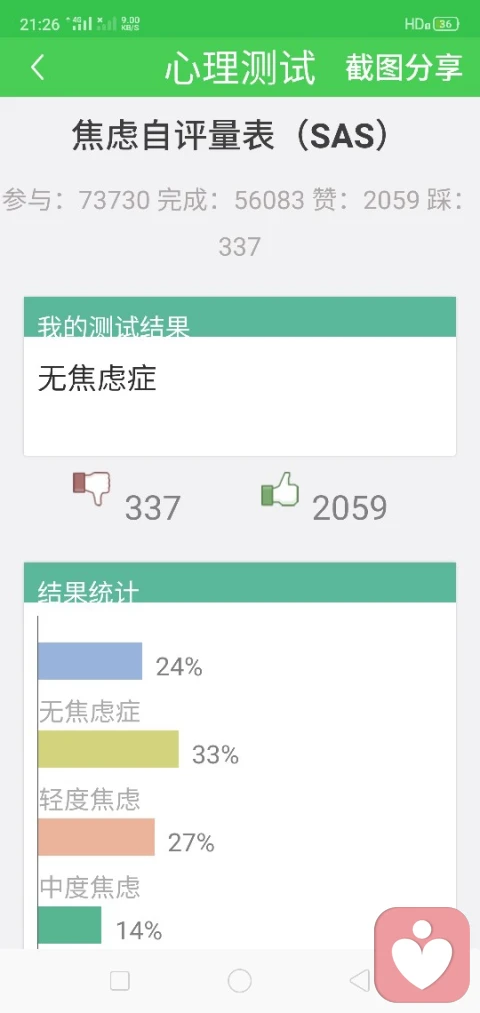
Task: Tap the Android home circle button
Action: click(x=240, y=981)
